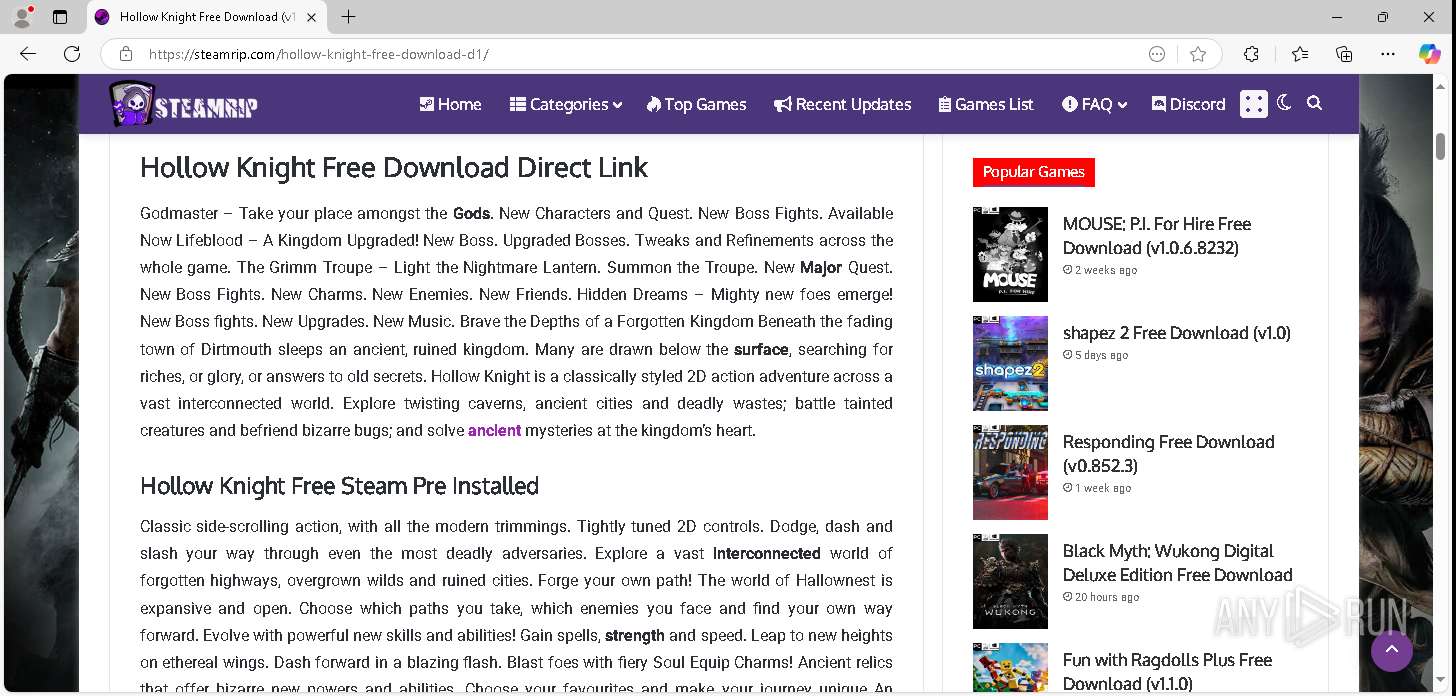
Task: Open the Games List page
Action: tap(986, 104)
